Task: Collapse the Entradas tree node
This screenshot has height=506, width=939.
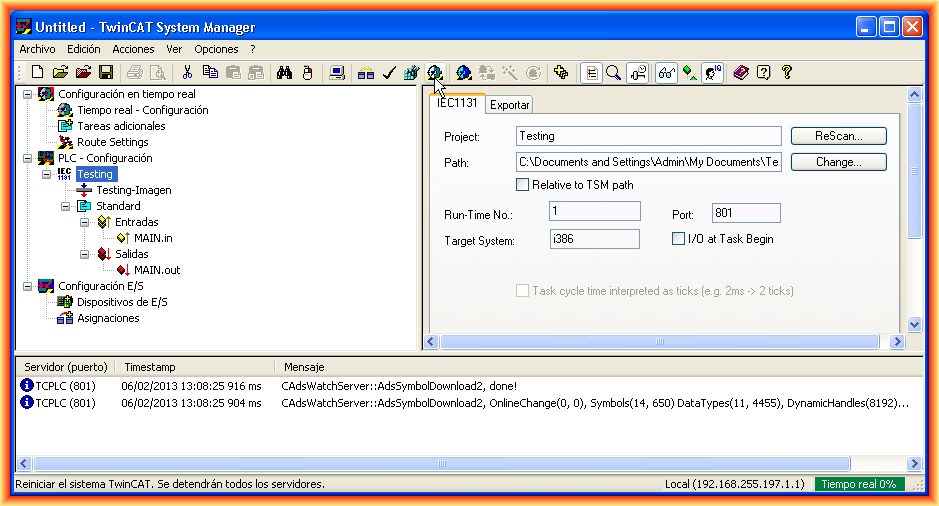Action: point(85,222)
